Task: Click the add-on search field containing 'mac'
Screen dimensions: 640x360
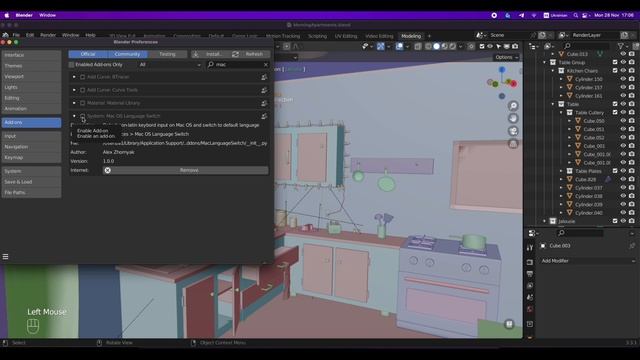Action: tap(237, 64)
